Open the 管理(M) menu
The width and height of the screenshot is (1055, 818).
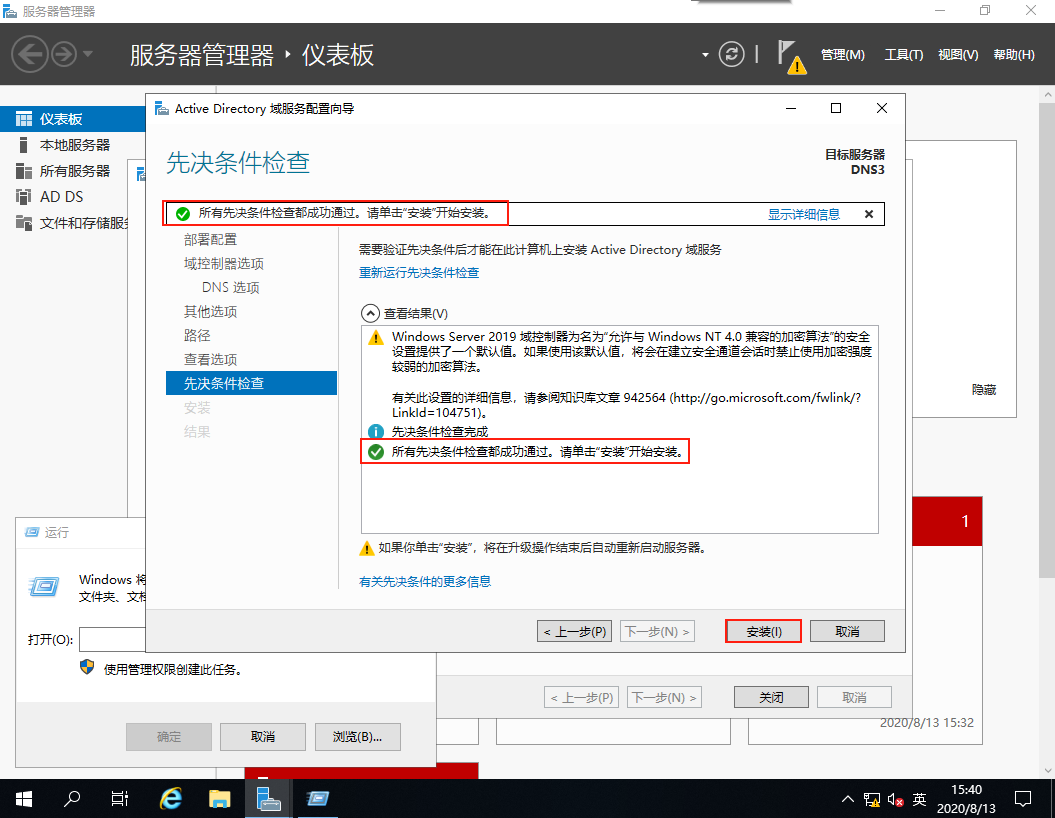tap(842, 54)
